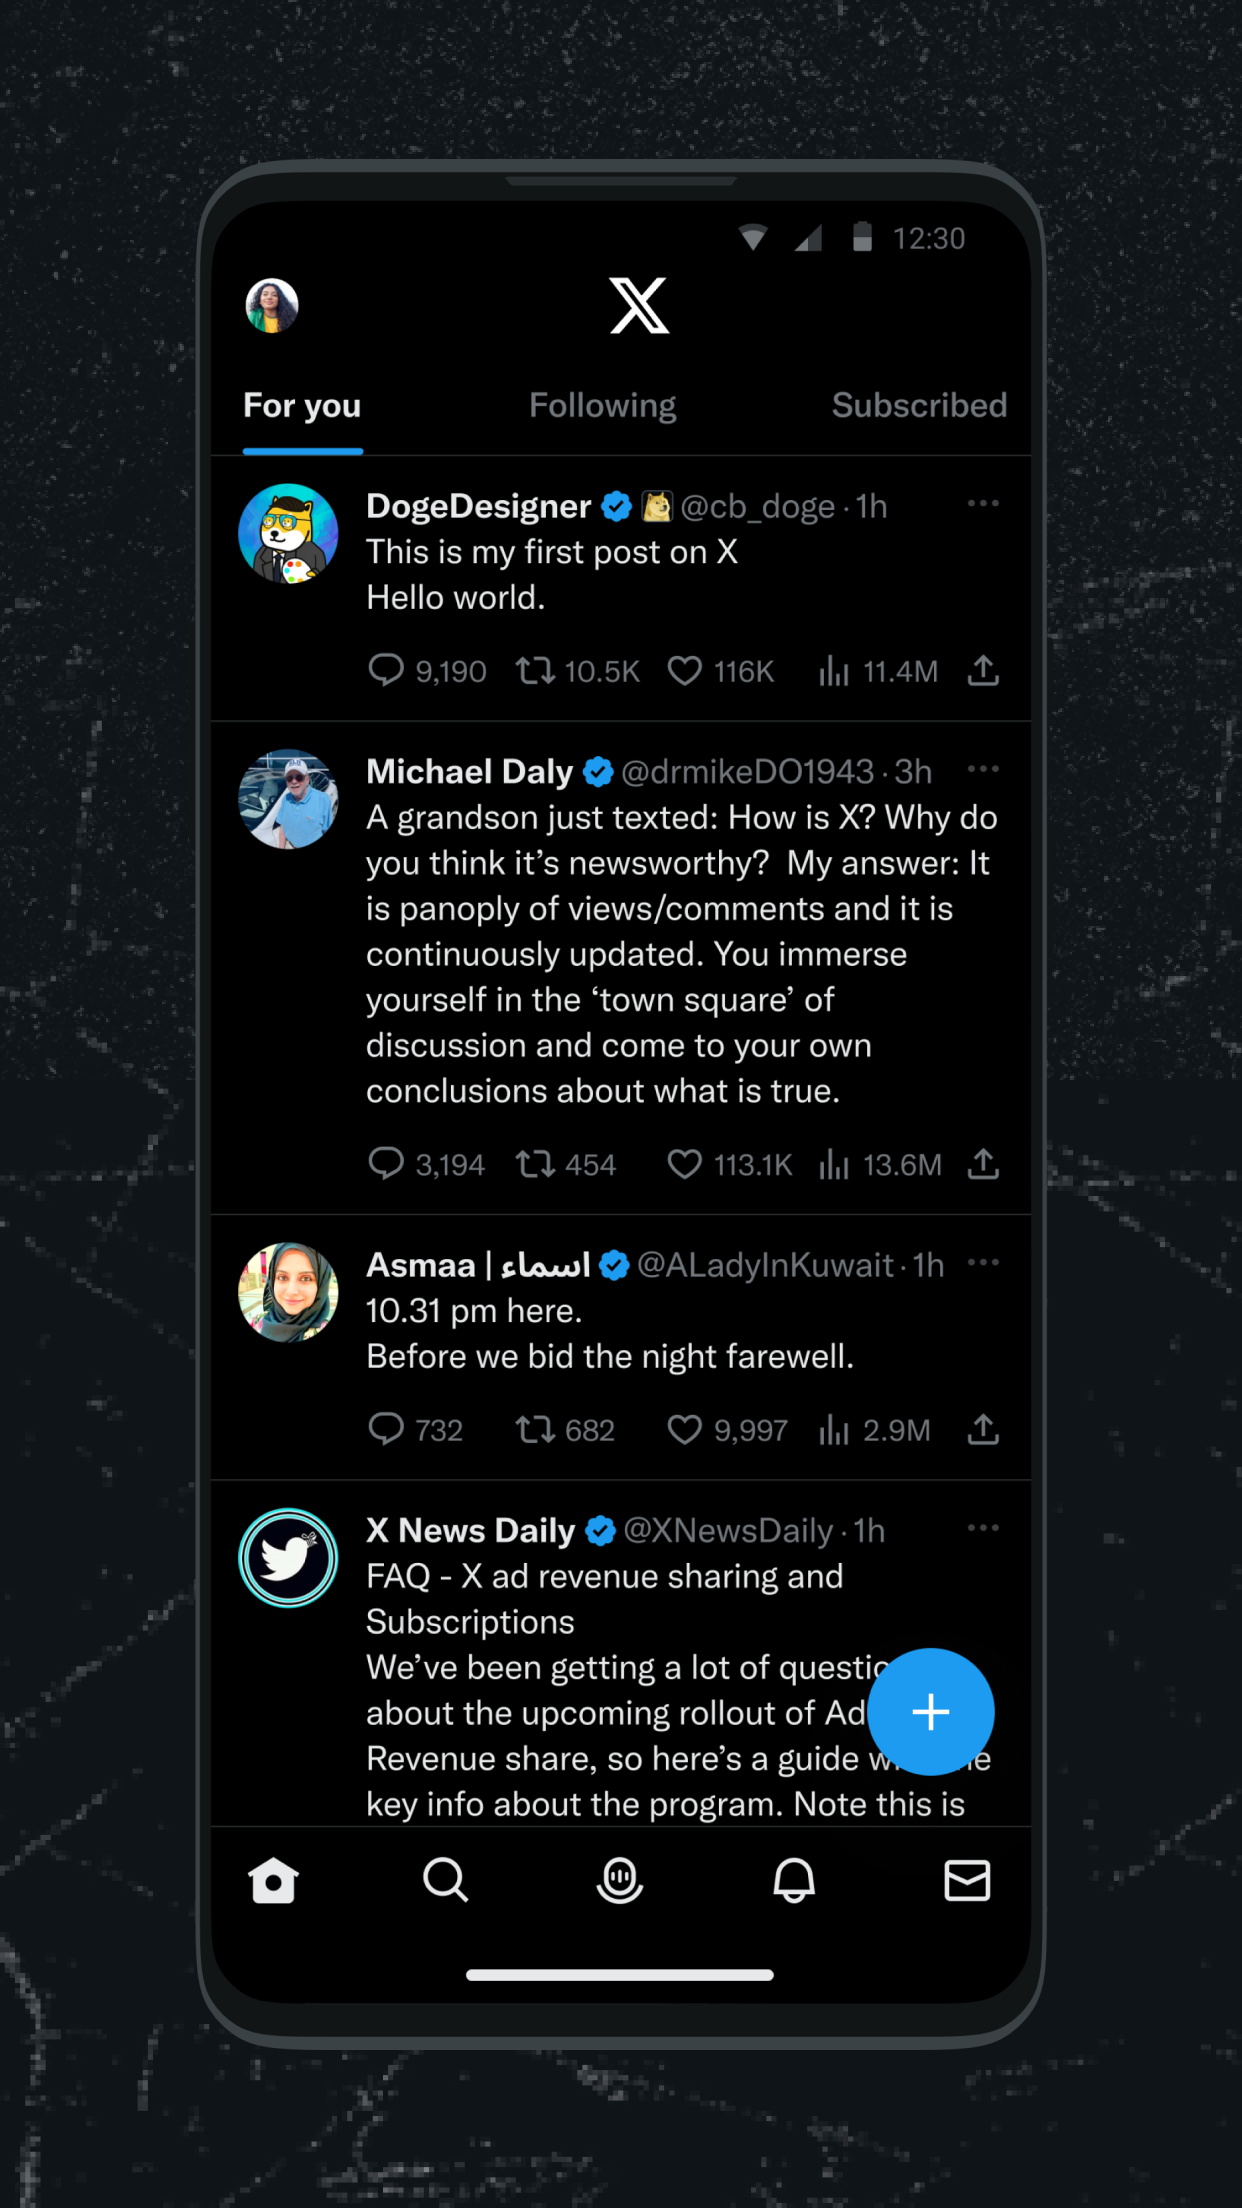Go to Home feed using the house icon
Image resolution: width=1242 pixels, height=2208 pixels.
(274, 1880)
